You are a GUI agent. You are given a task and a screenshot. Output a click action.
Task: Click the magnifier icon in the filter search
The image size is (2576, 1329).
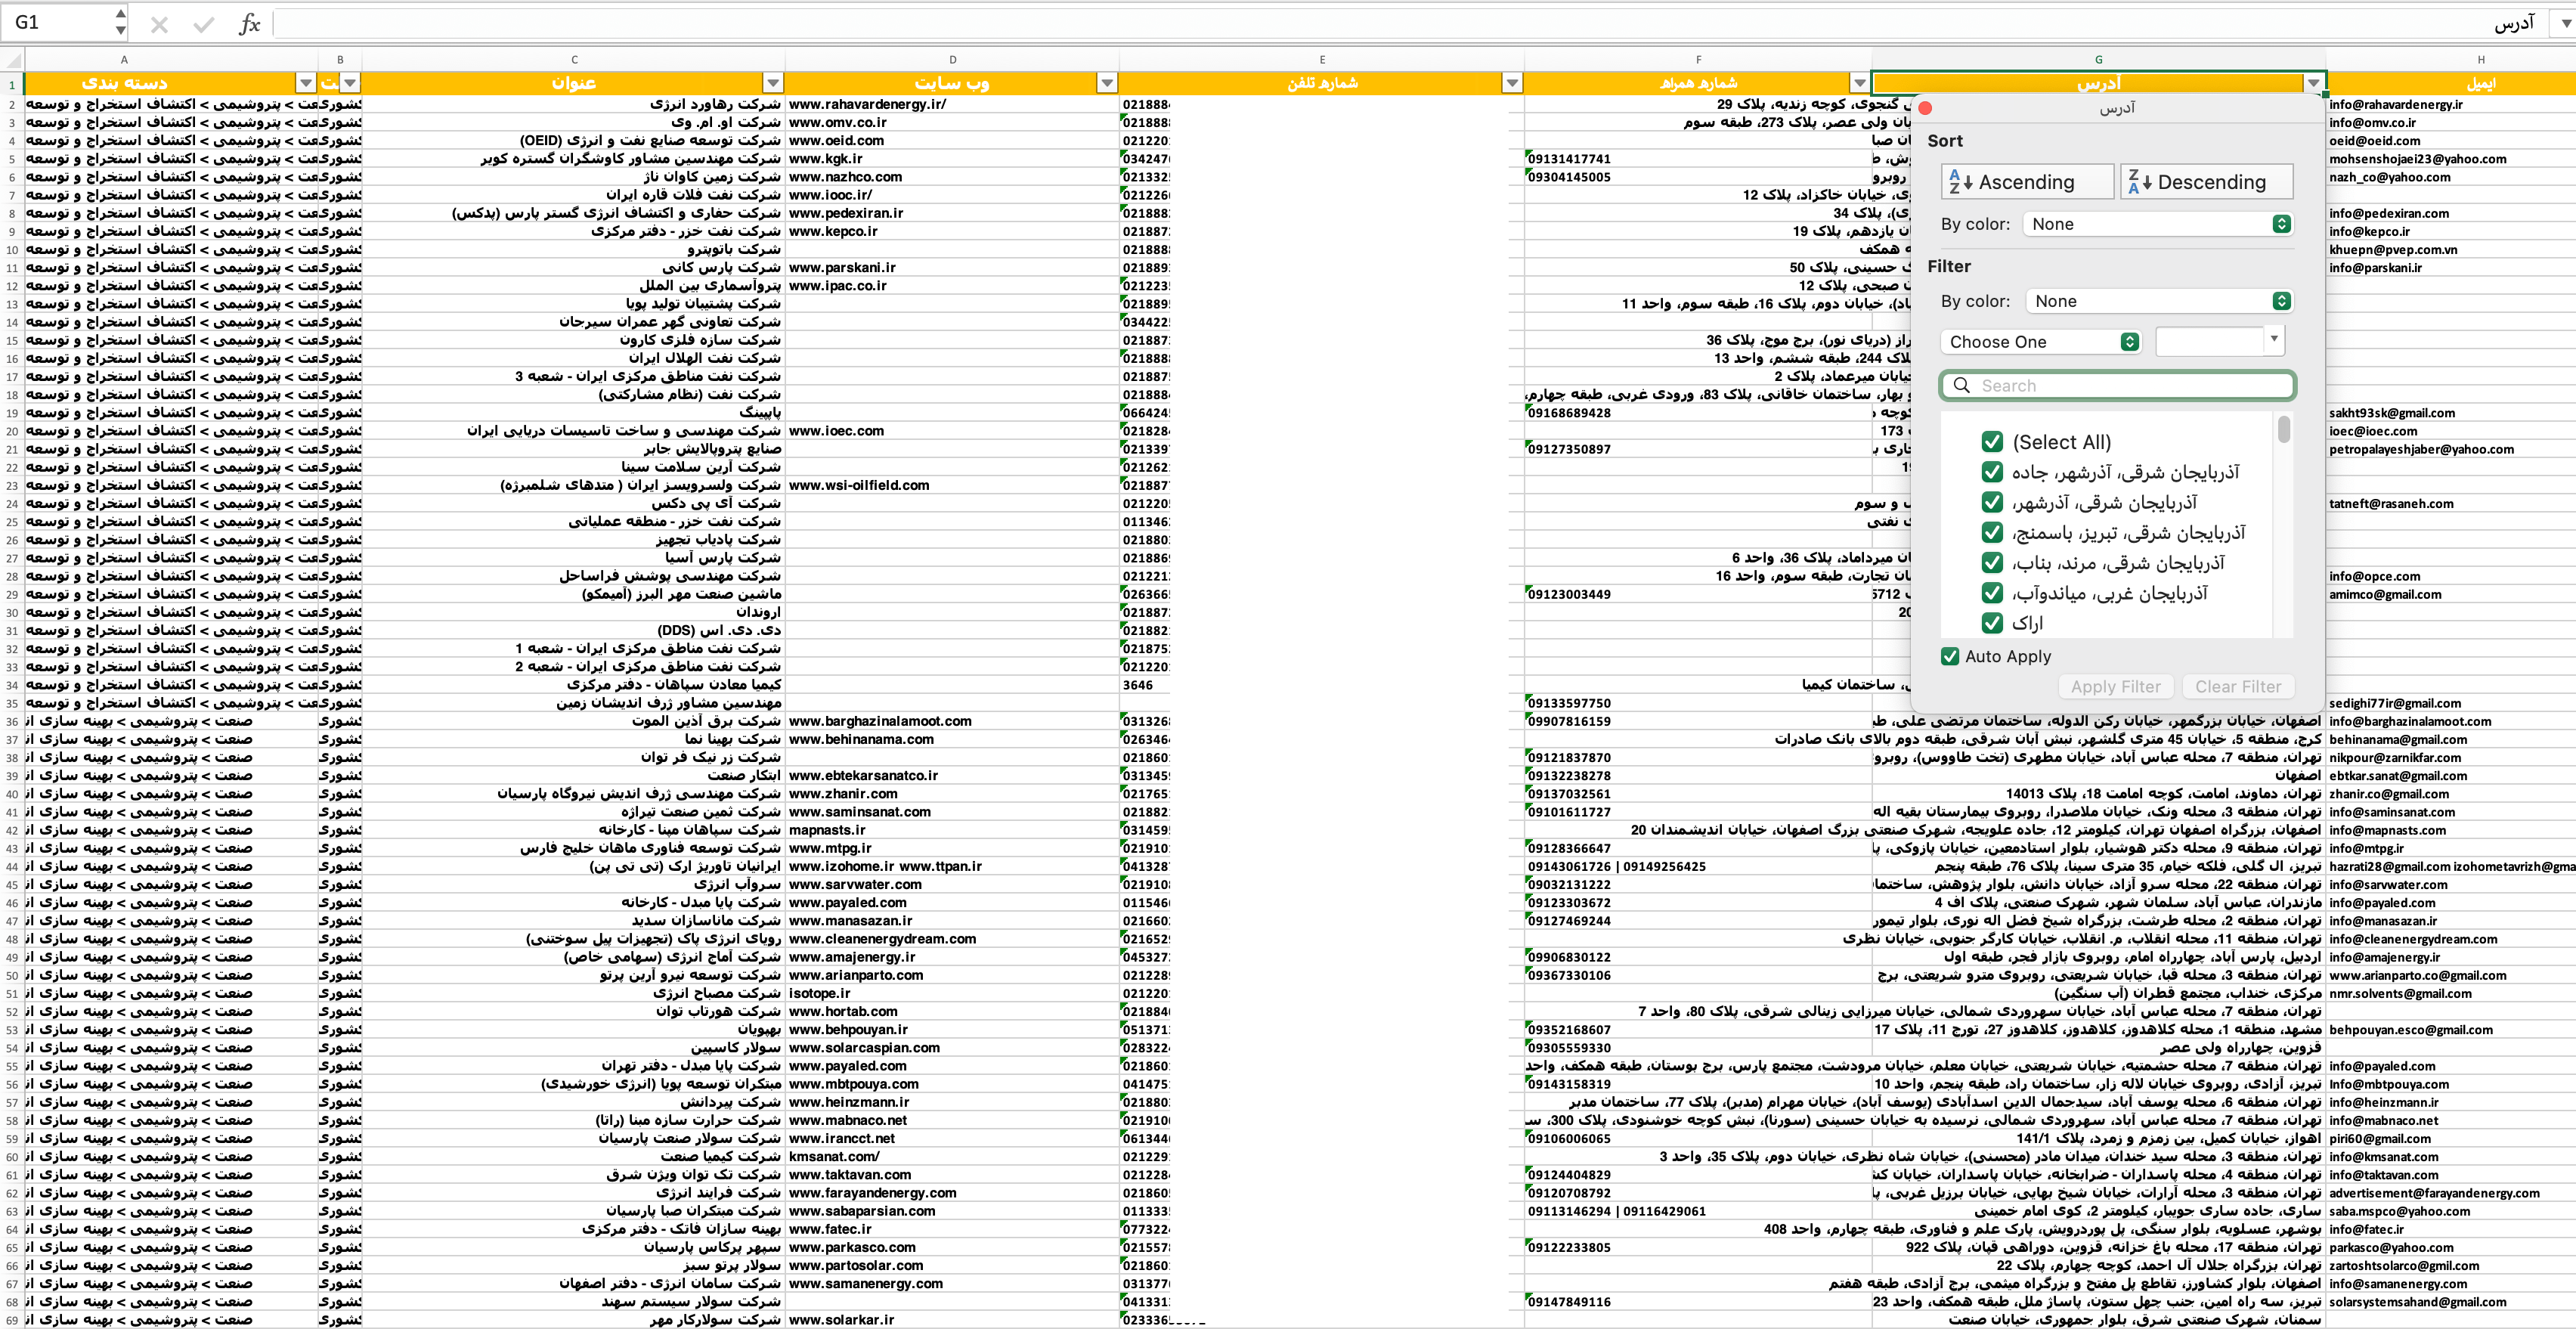coord(1962,386)
